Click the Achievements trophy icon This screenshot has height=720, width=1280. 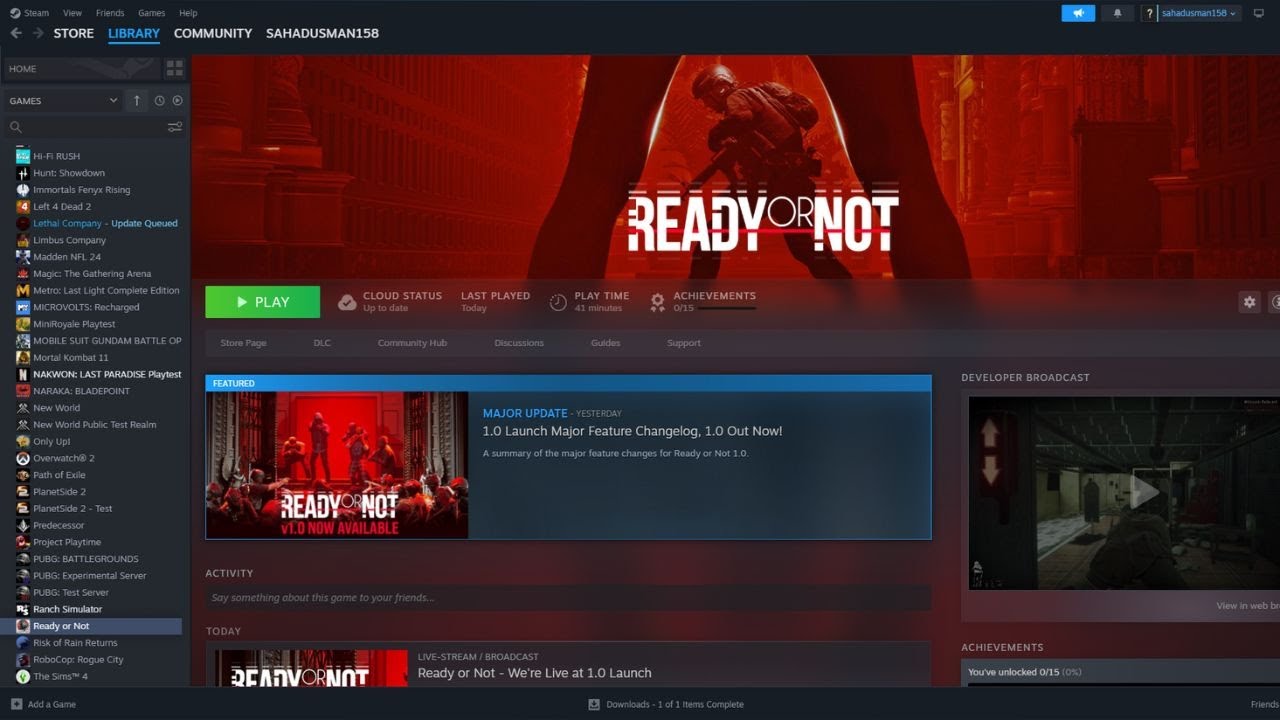pyautogui.click(x=657, y=302)
